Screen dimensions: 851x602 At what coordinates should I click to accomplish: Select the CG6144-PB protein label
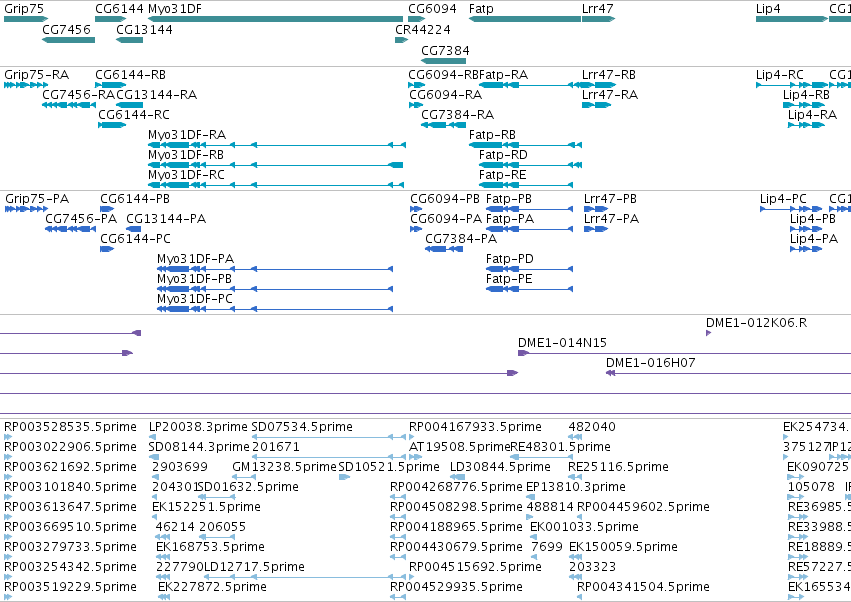(x=135, y=199)
